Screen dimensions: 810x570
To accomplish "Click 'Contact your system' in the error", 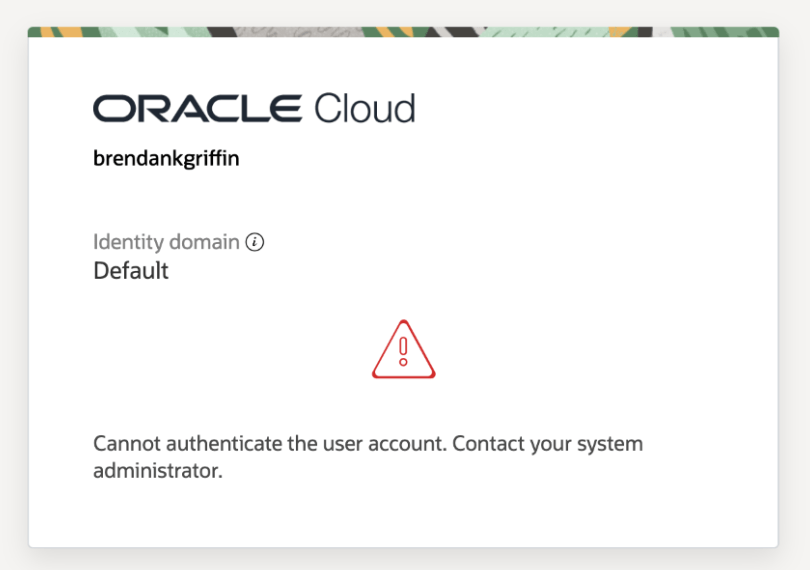I will 547,443.
